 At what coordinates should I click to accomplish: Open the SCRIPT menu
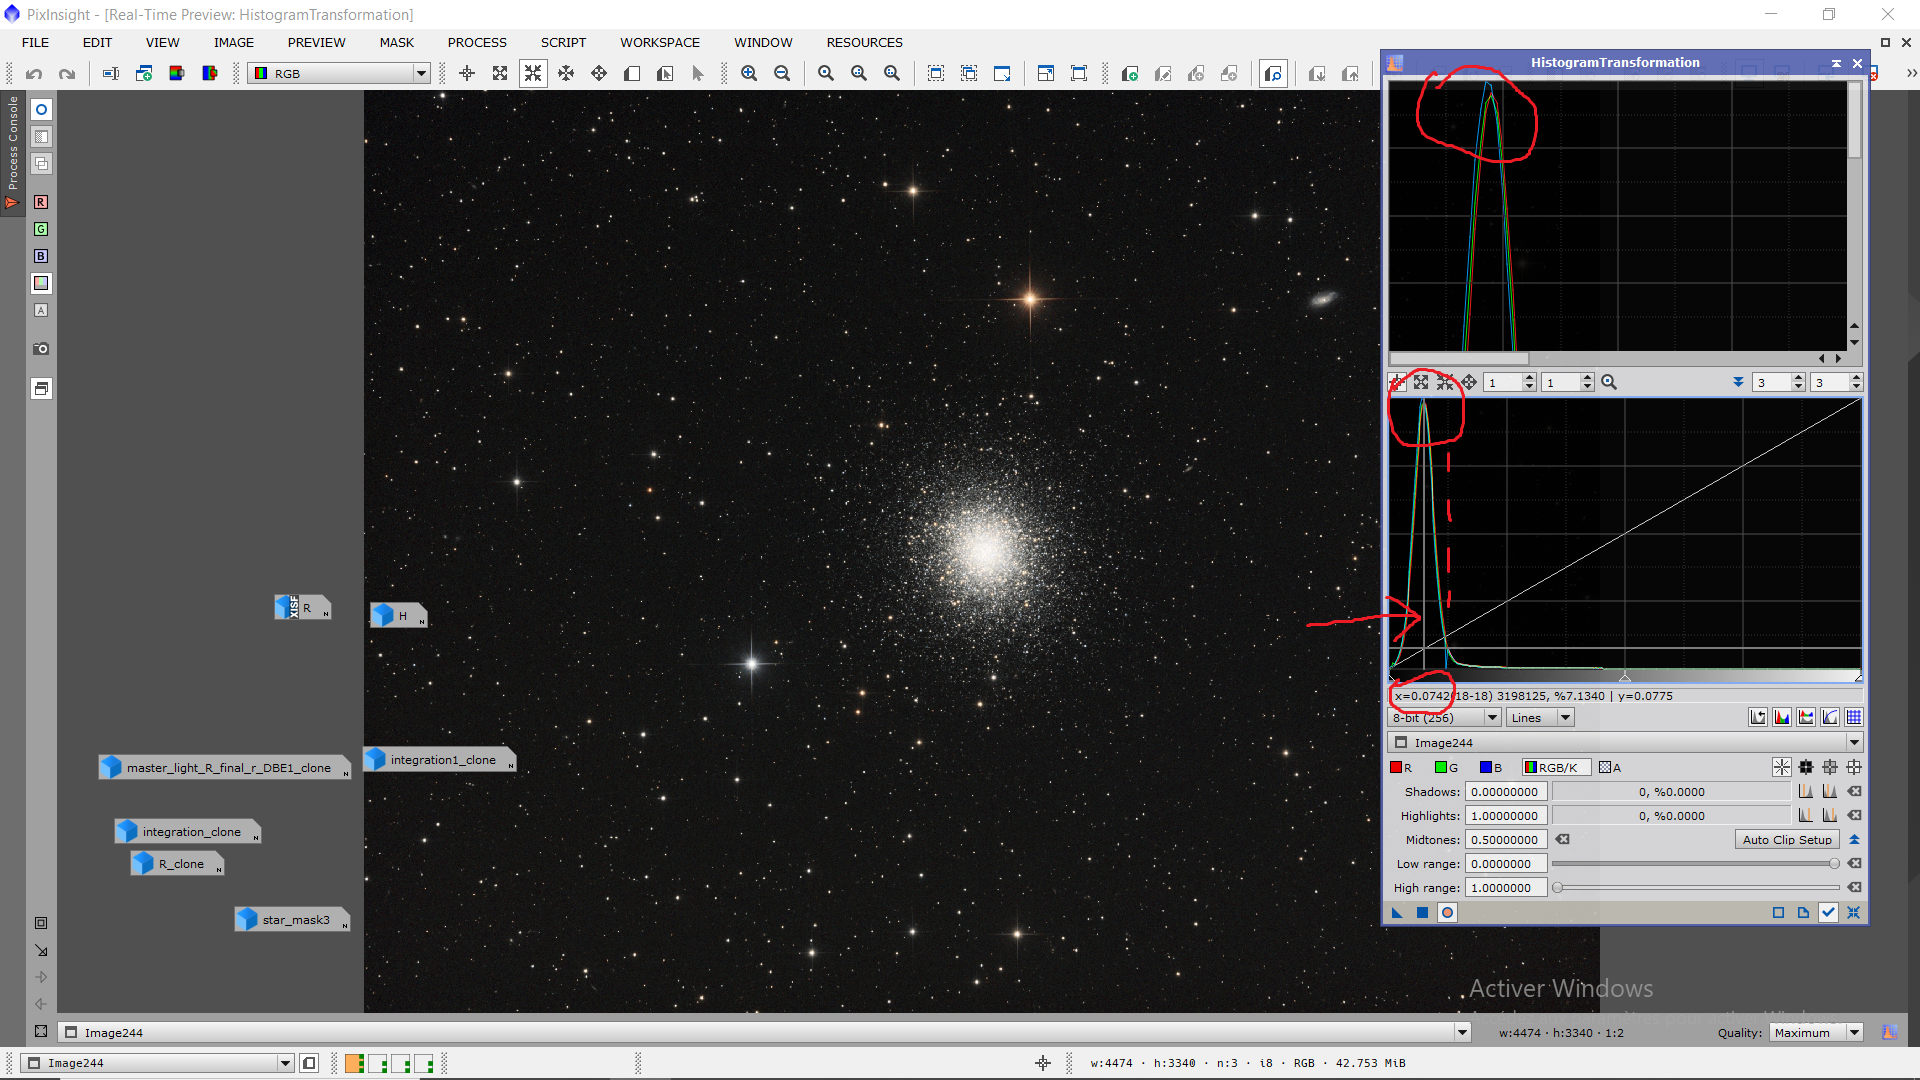click(563, 42)
